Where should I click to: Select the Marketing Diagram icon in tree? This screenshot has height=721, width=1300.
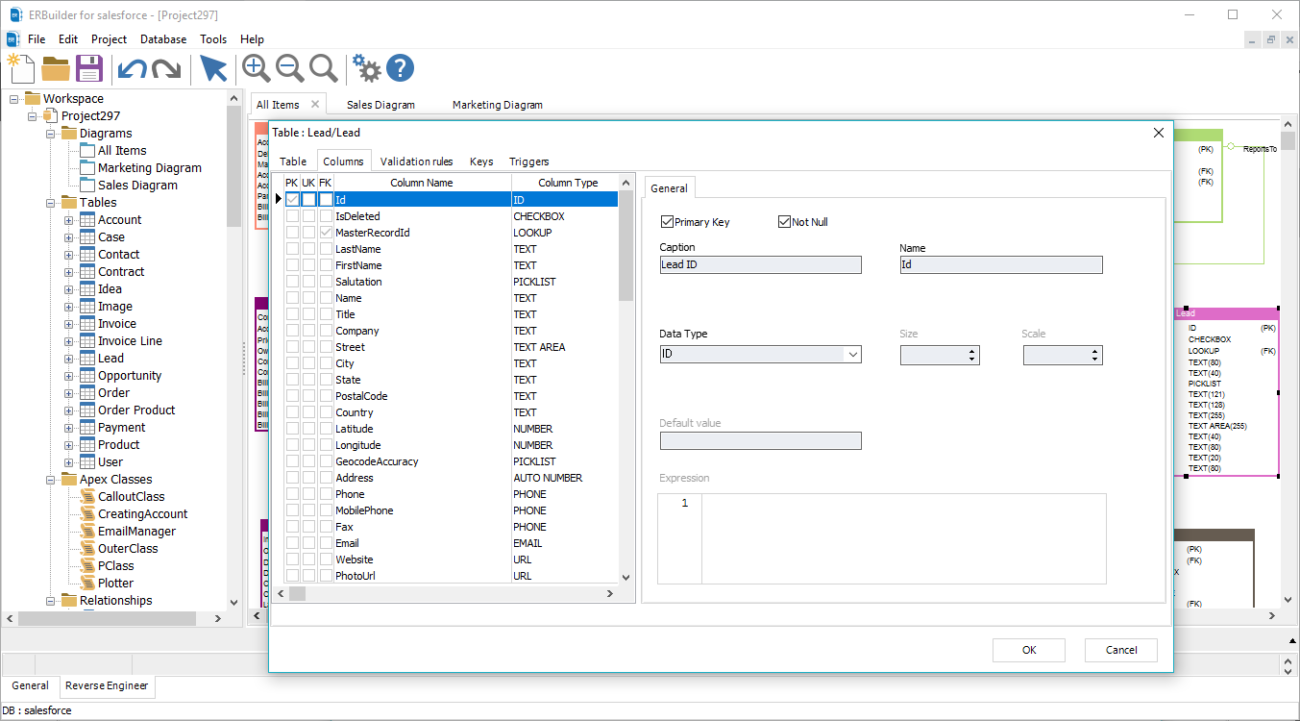click(87, 168)
